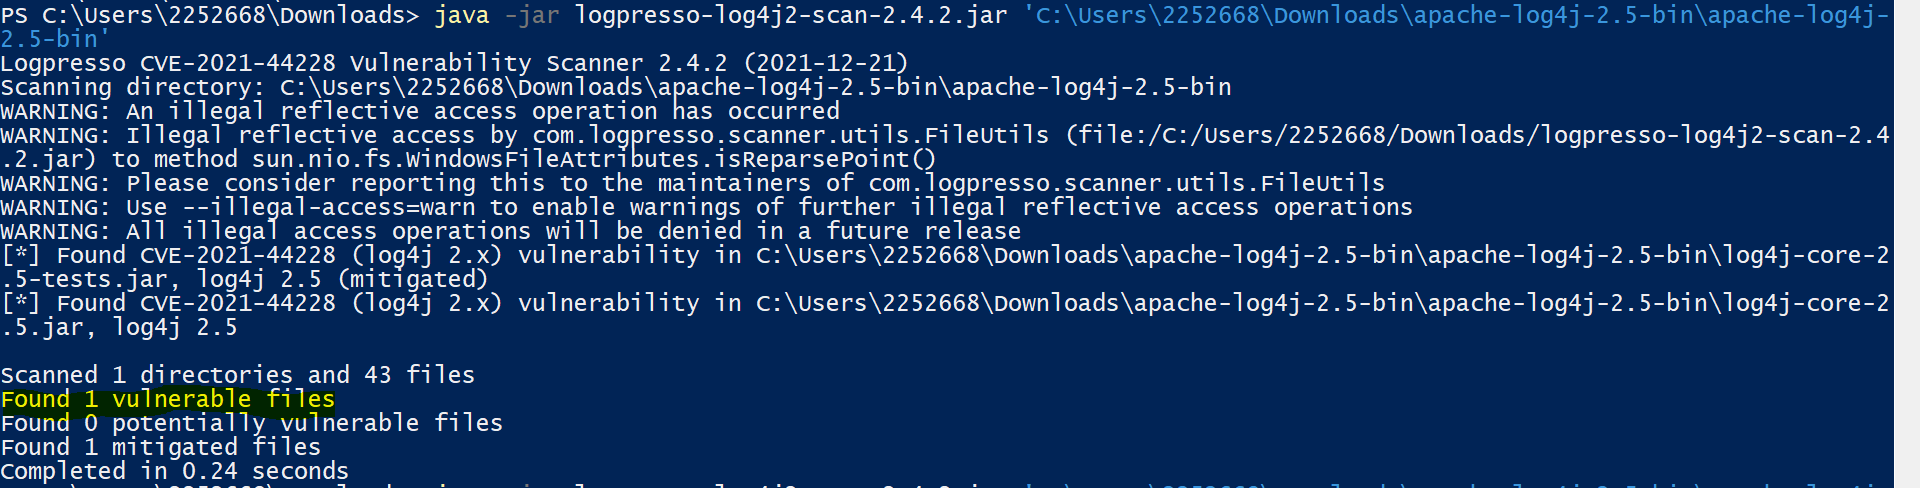Click the "Scanning directory" output line
This screenshot has width=1920, height=488.
615,88
